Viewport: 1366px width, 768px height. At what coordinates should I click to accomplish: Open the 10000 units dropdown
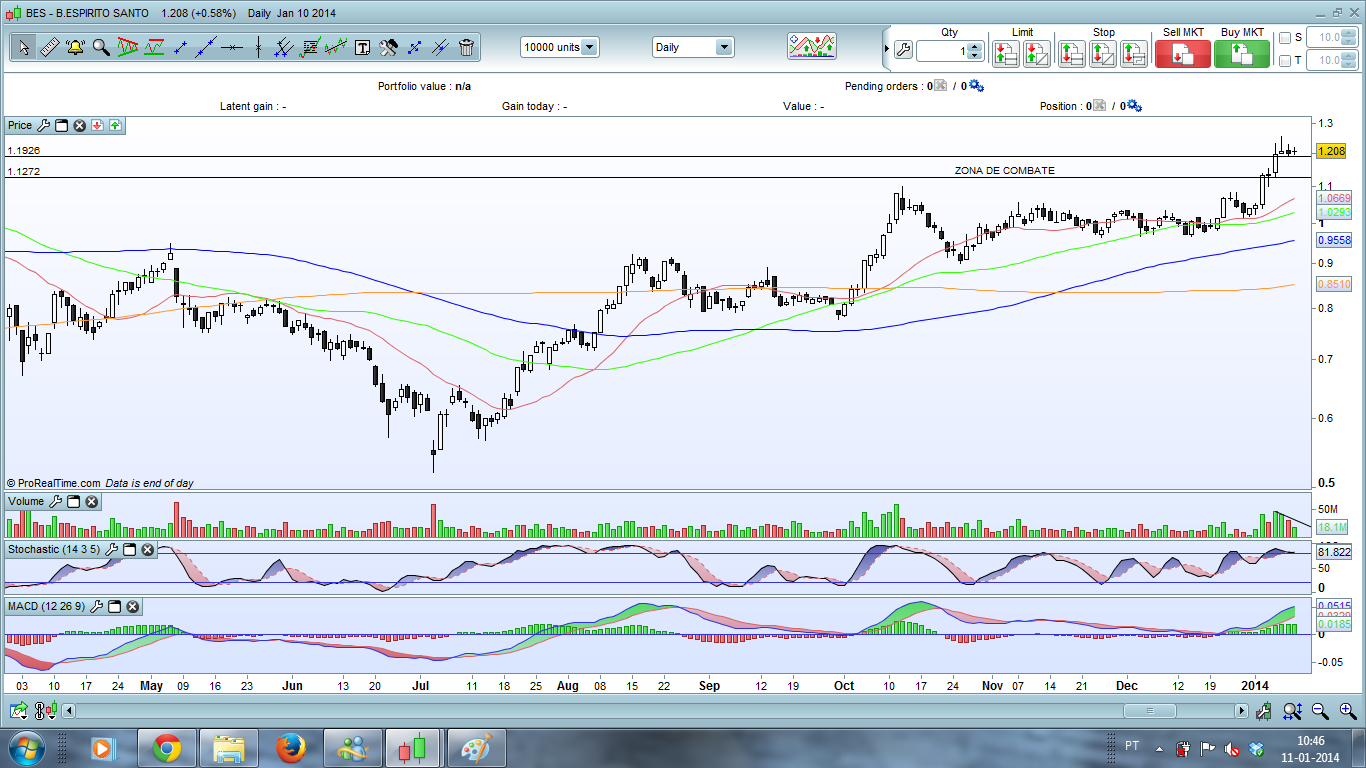[x=590, y=47]
